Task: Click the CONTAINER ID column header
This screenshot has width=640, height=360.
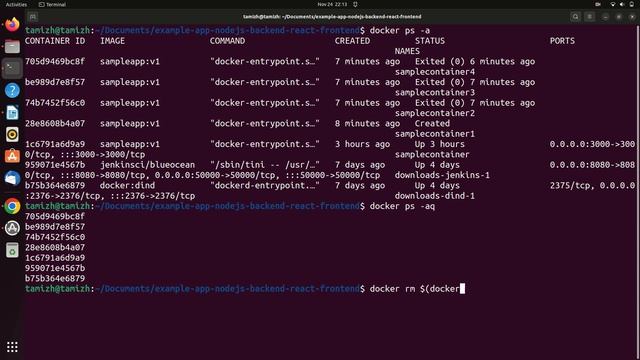Action: (55, 41)
